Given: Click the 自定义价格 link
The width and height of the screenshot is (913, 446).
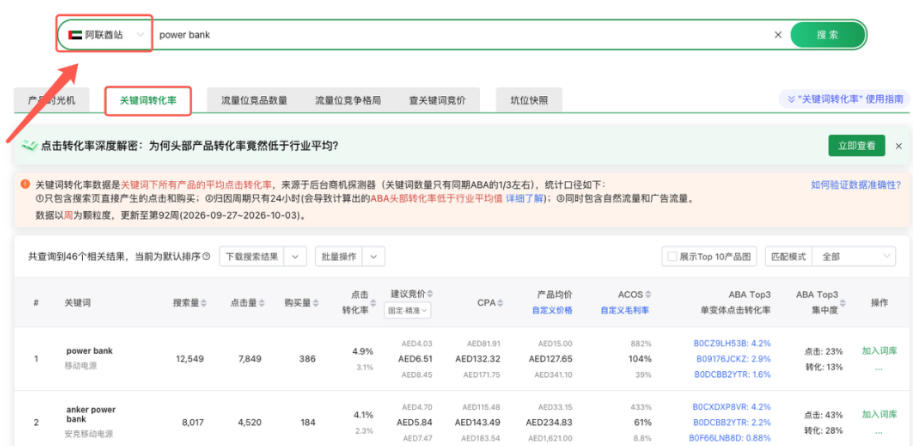Looking at the screenshot, I should [552, 310].
